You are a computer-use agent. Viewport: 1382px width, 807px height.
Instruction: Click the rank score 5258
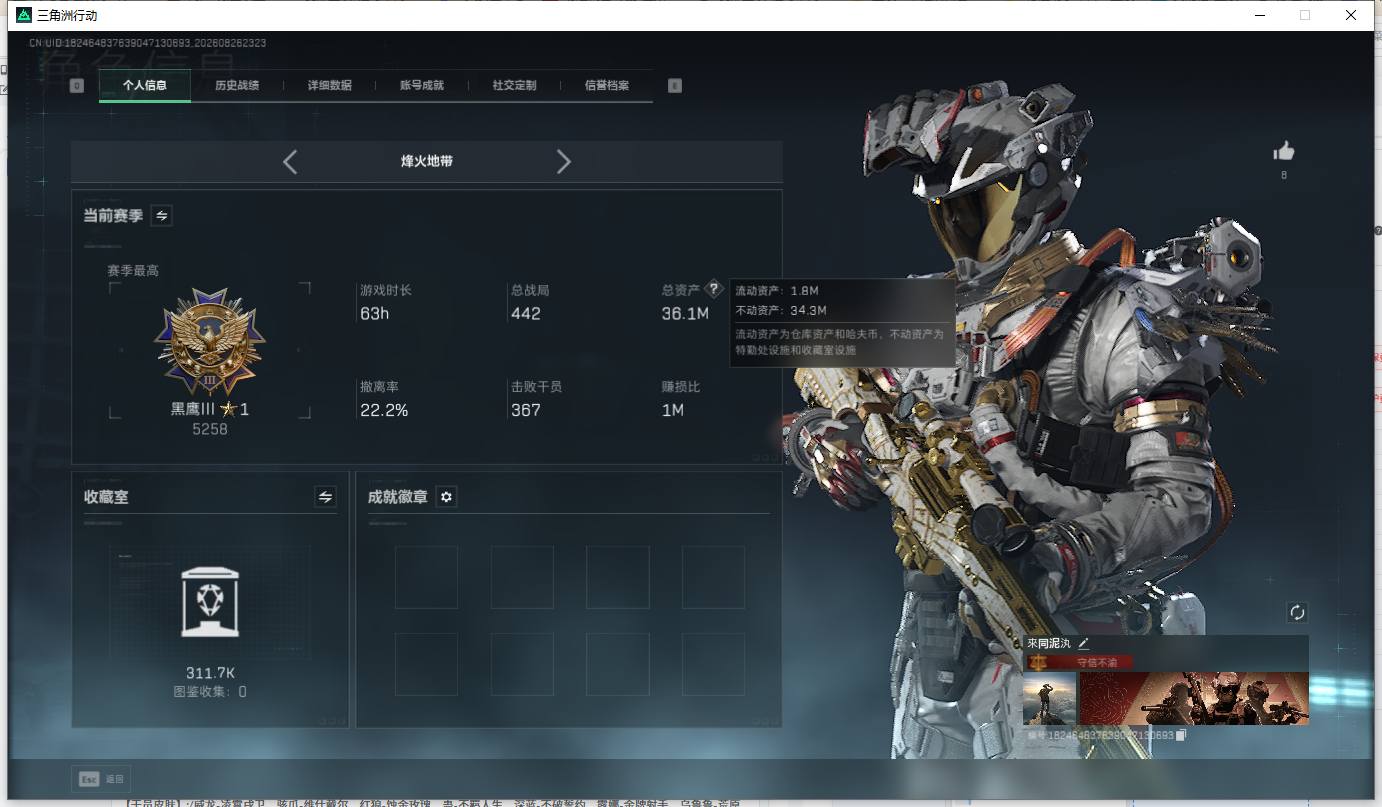click(210, 429)
